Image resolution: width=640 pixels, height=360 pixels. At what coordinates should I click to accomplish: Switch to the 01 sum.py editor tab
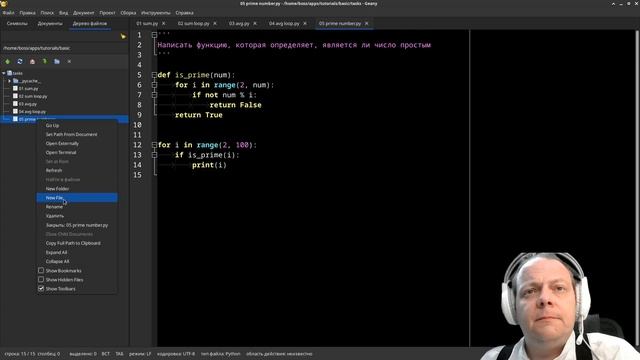click(147, 24)
